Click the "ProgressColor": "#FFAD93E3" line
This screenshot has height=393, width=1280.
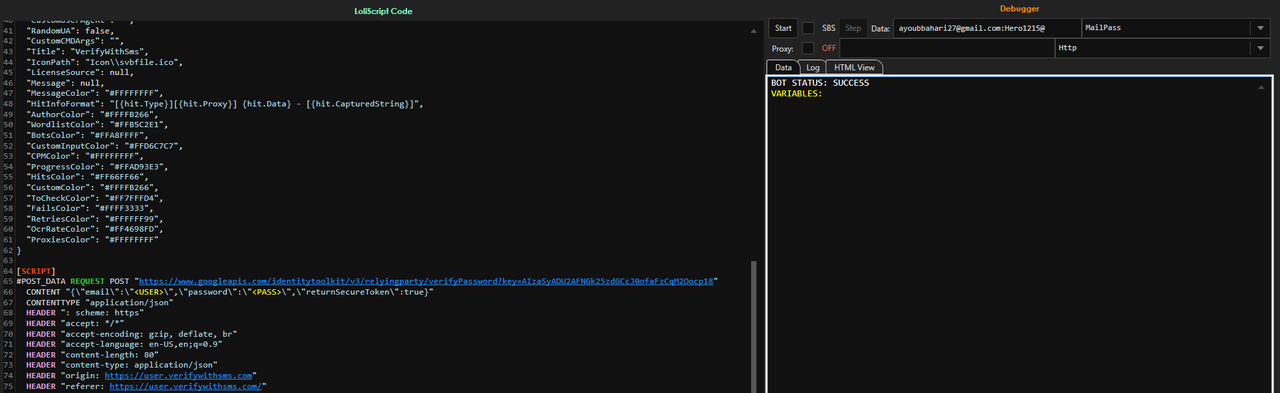96,166
